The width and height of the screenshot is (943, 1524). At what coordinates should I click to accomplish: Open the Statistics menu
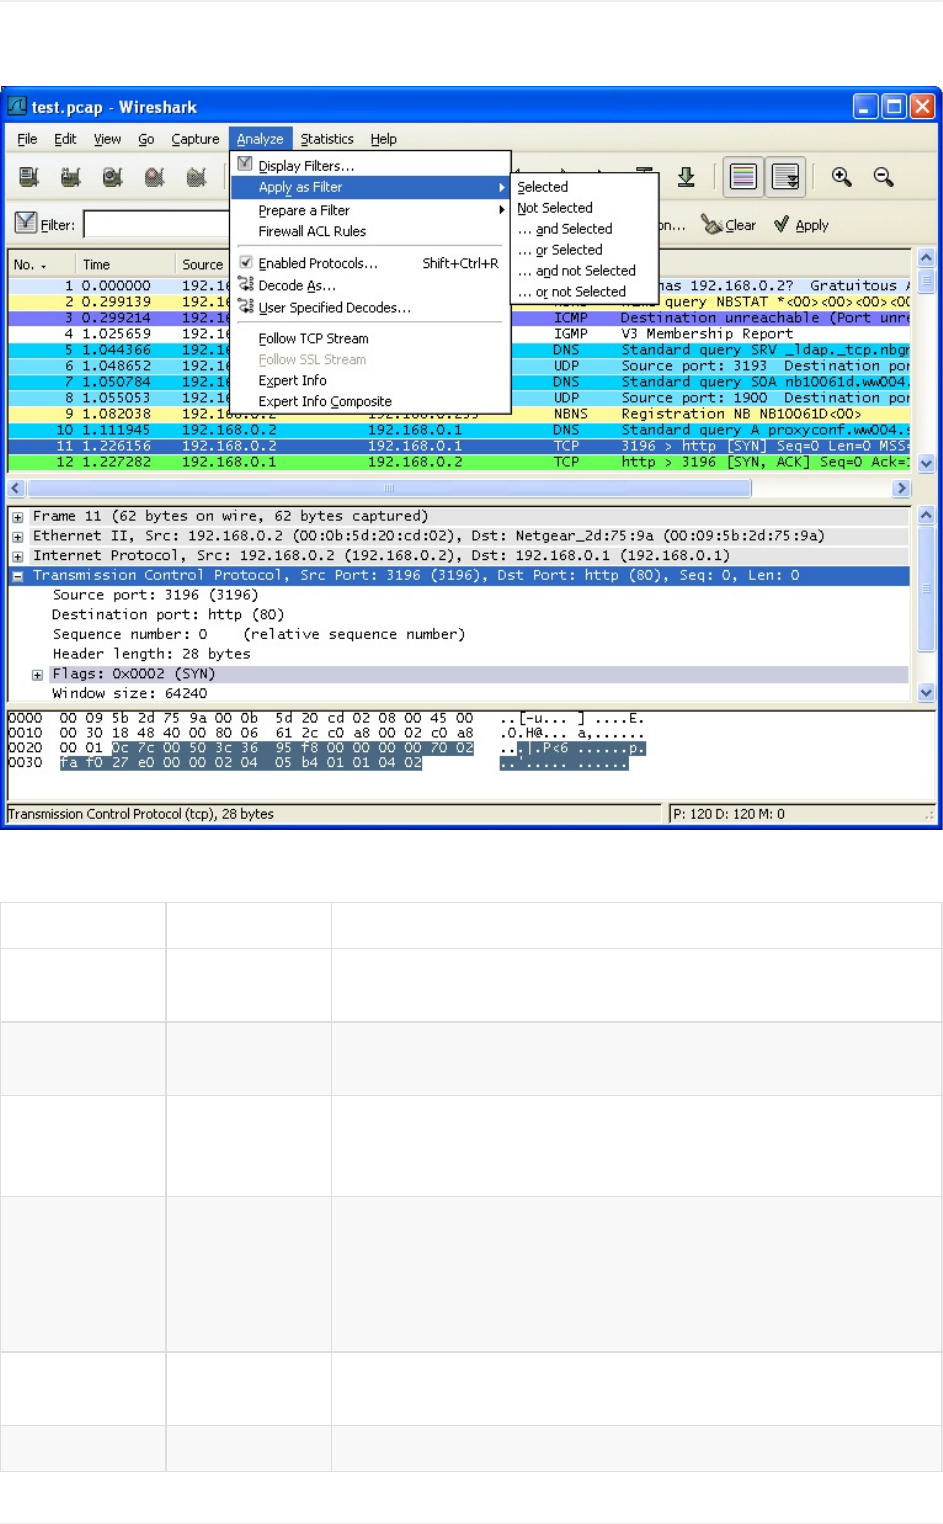[327, 139]
